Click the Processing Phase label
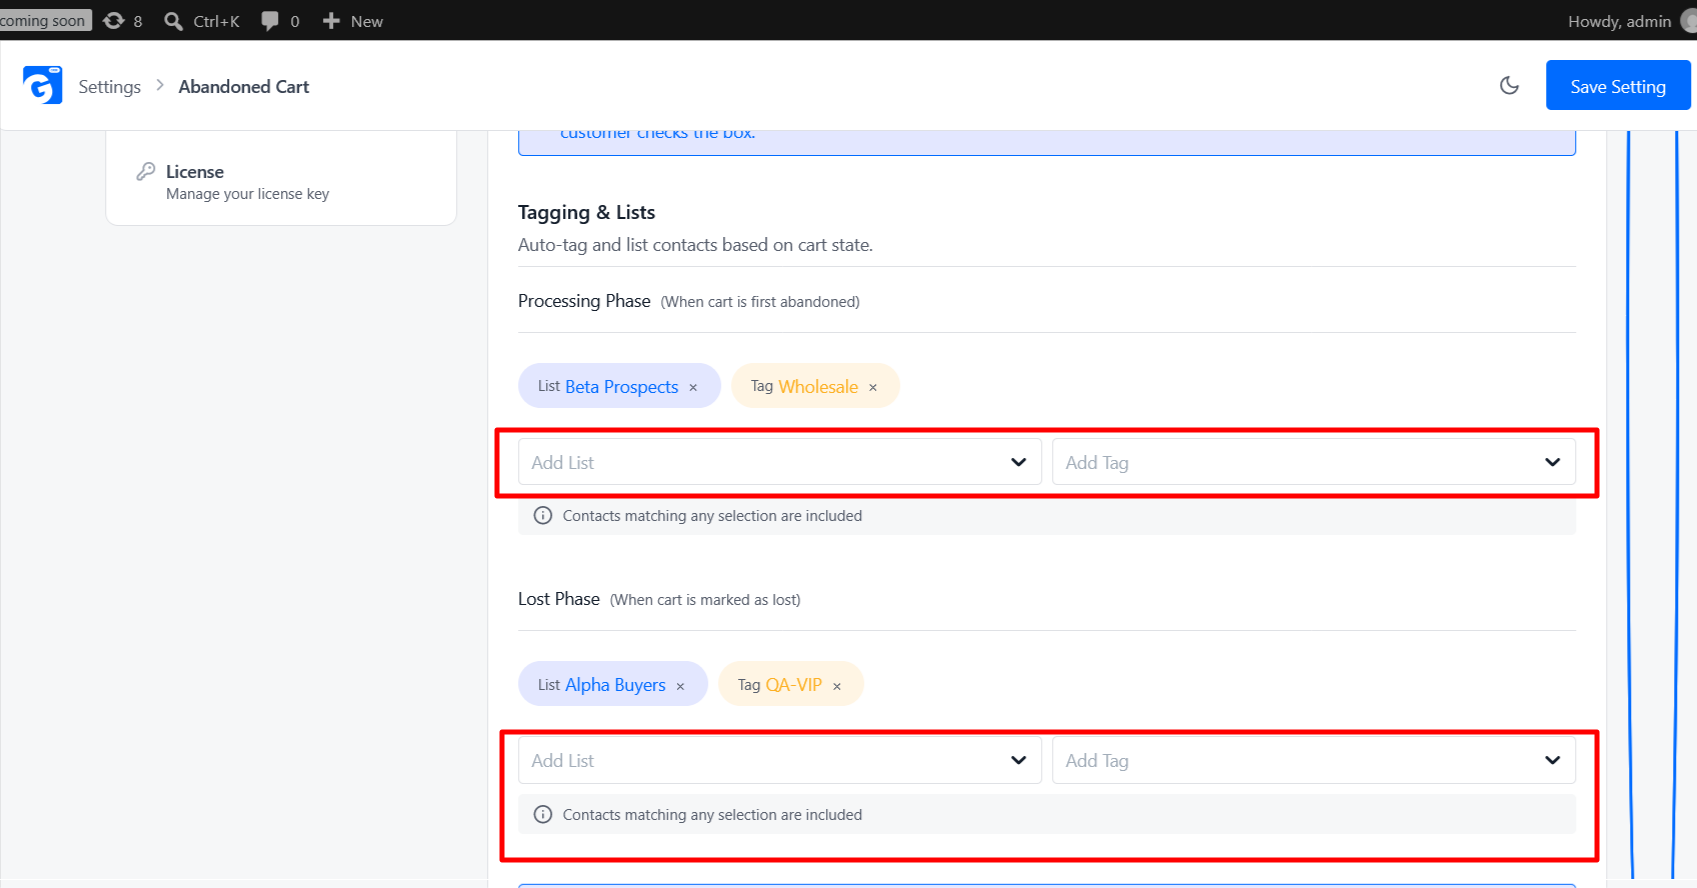The height and width of the screenshot is (888, 1697). (x=584, y=301)
